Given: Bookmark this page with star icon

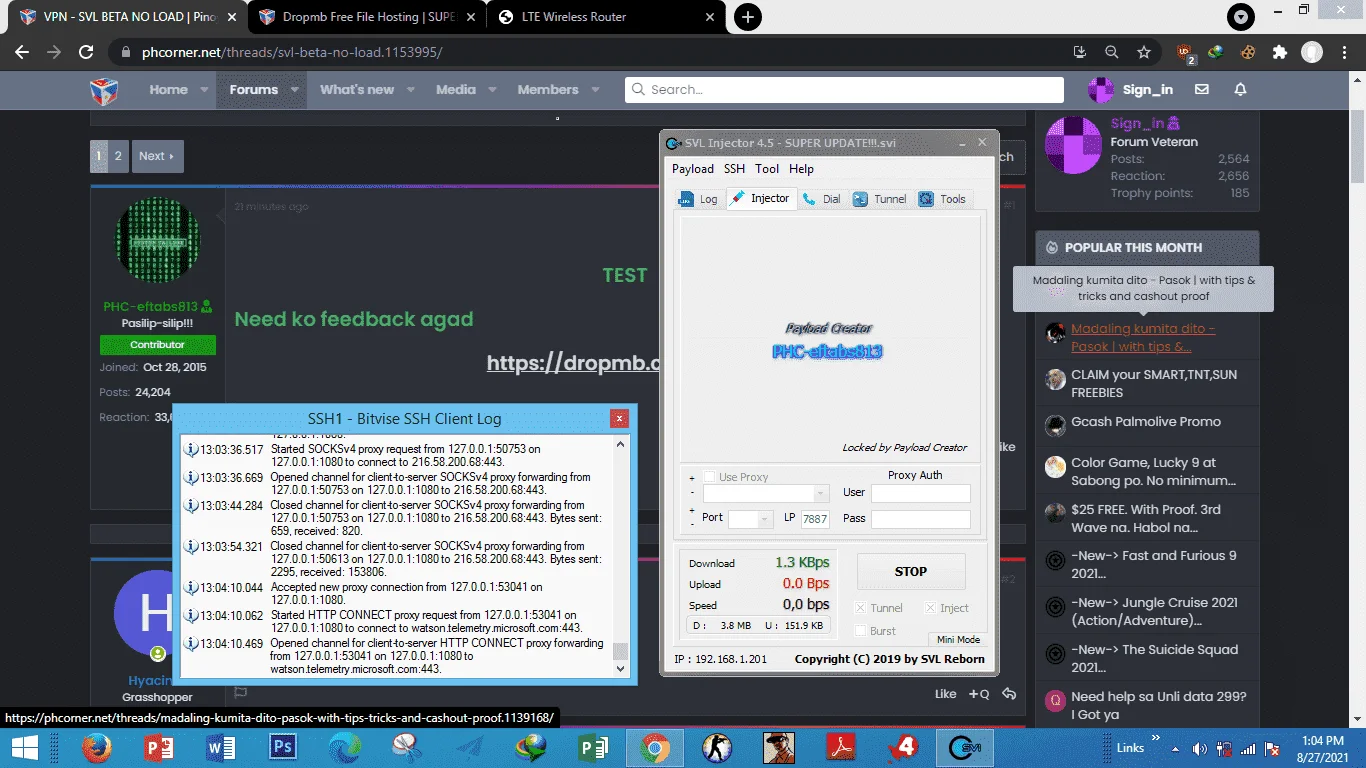Looking at the screenshot, I should (1144, 52).
